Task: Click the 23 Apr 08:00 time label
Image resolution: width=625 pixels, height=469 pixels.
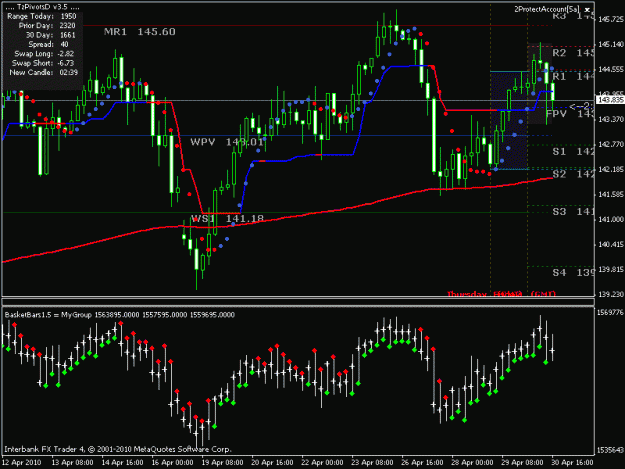Action: coord(372,462)
